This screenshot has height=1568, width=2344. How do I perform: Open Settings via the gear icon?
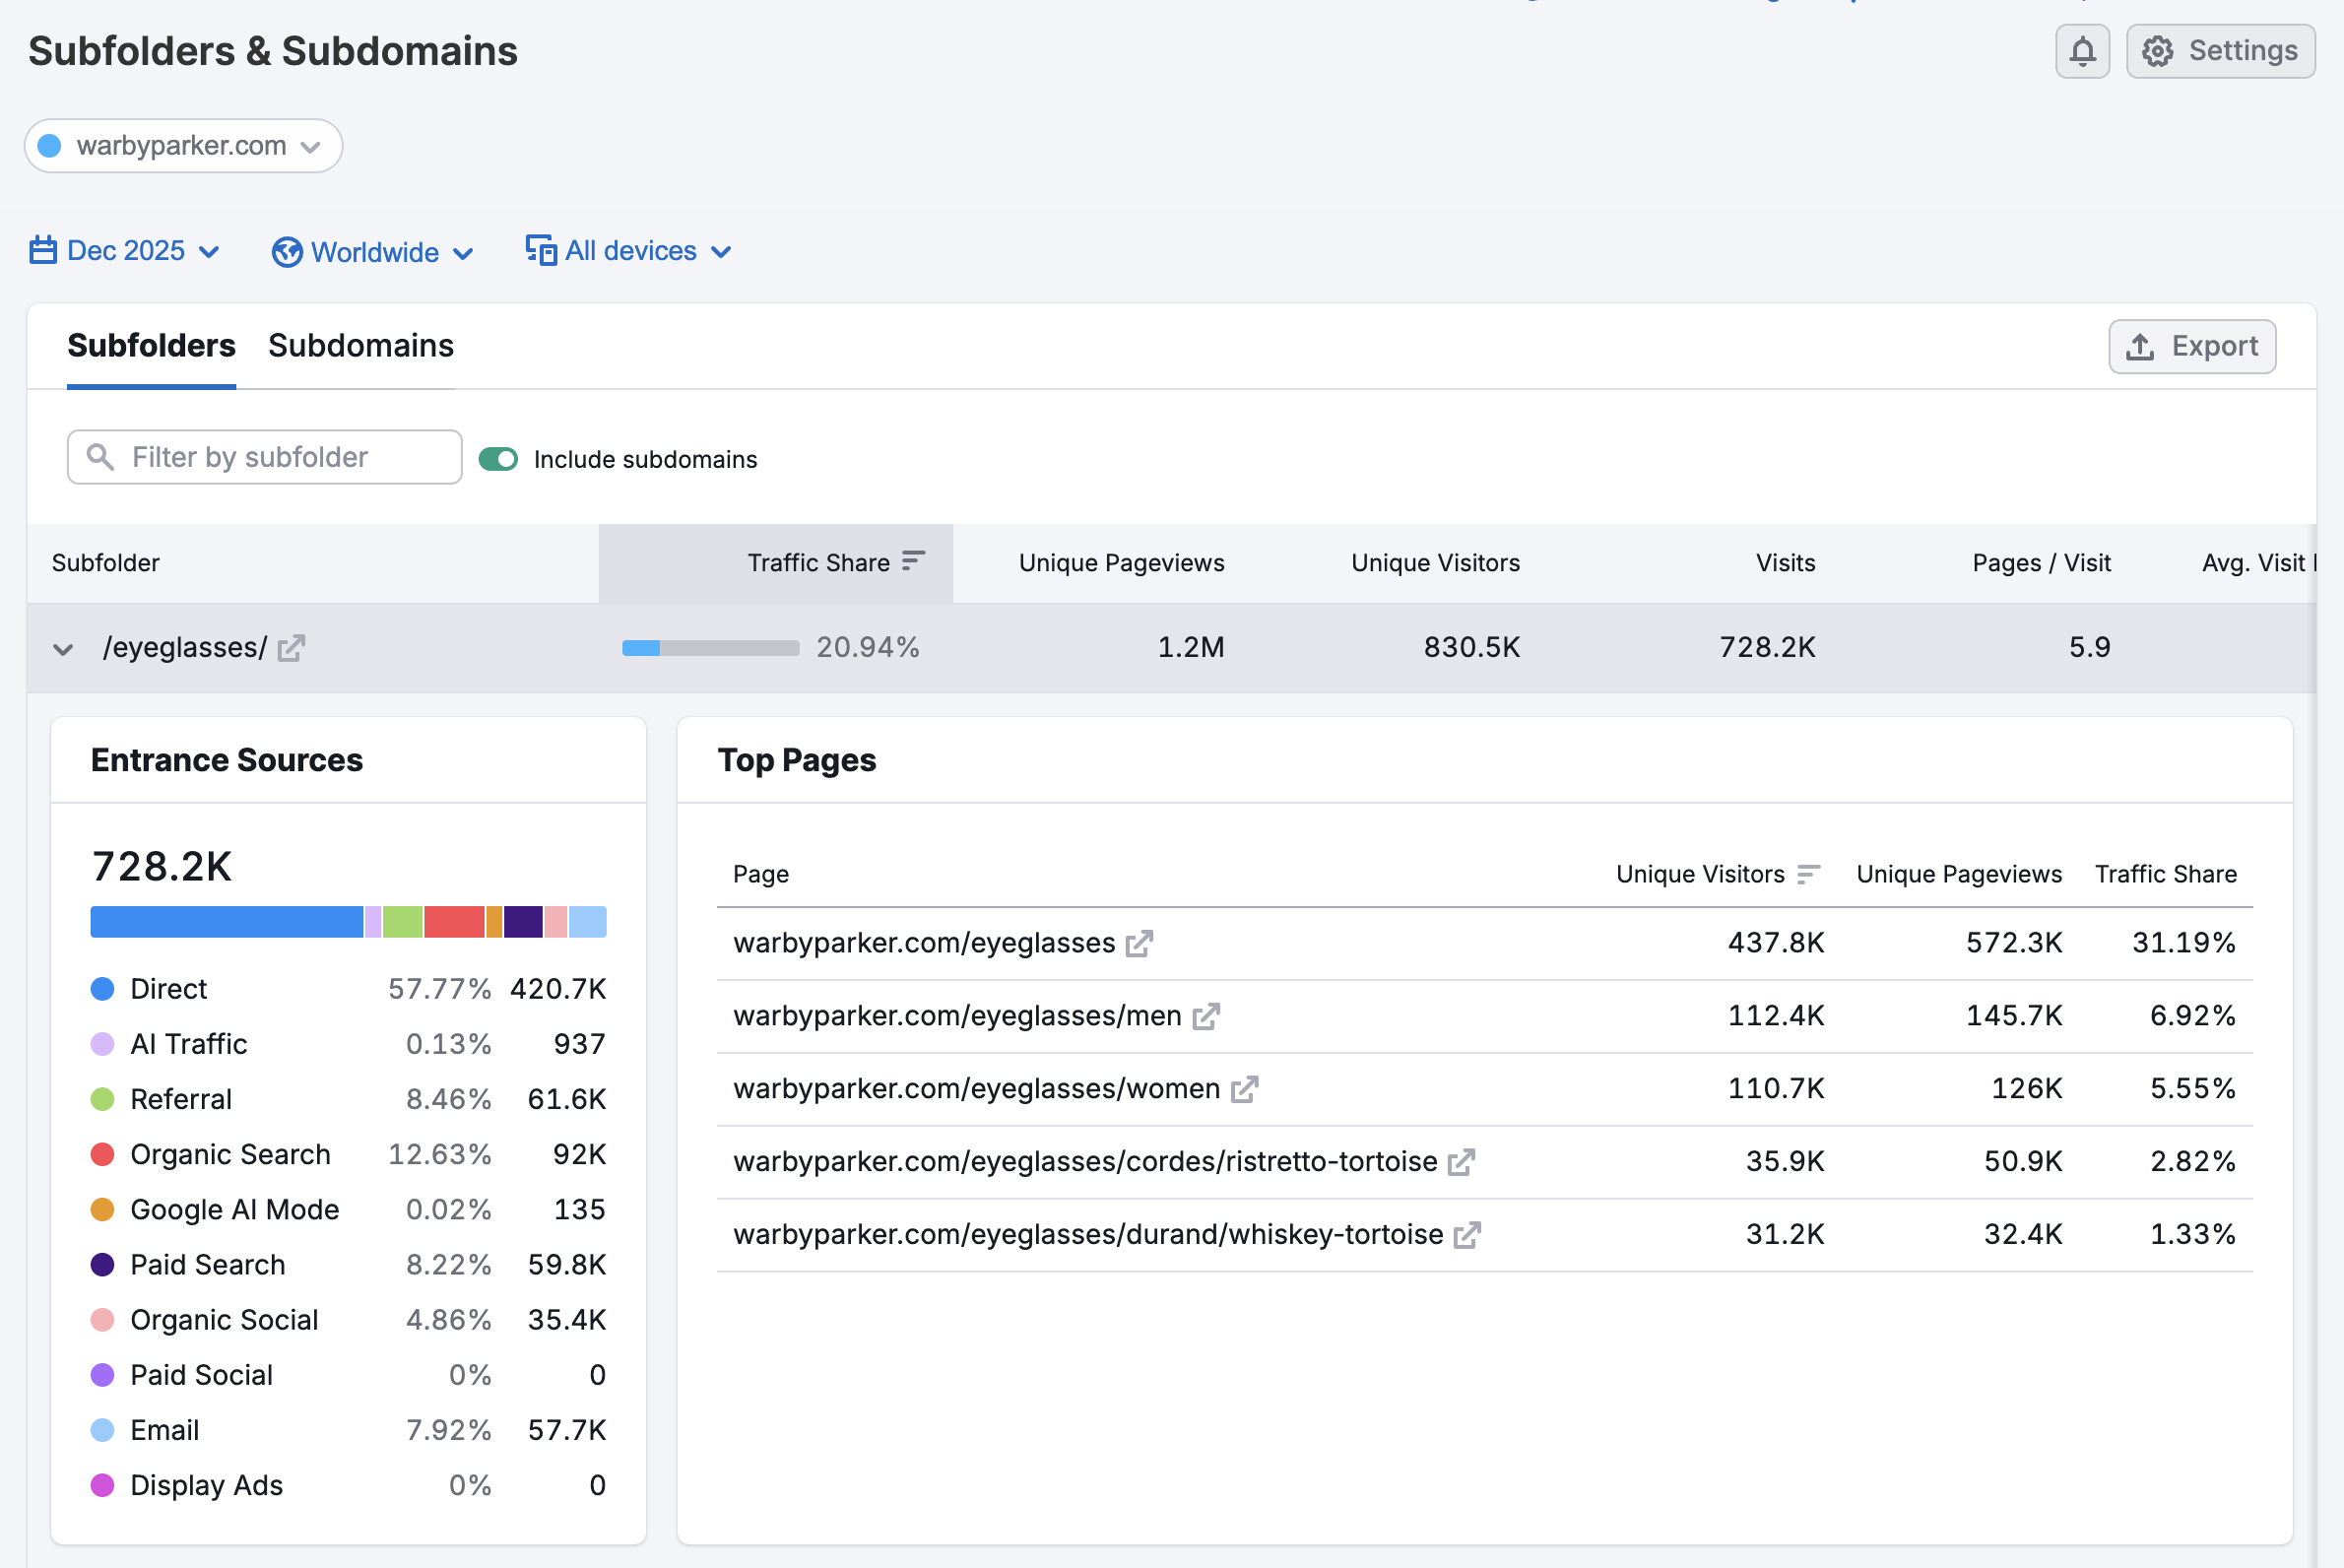tap(2158, 51)
